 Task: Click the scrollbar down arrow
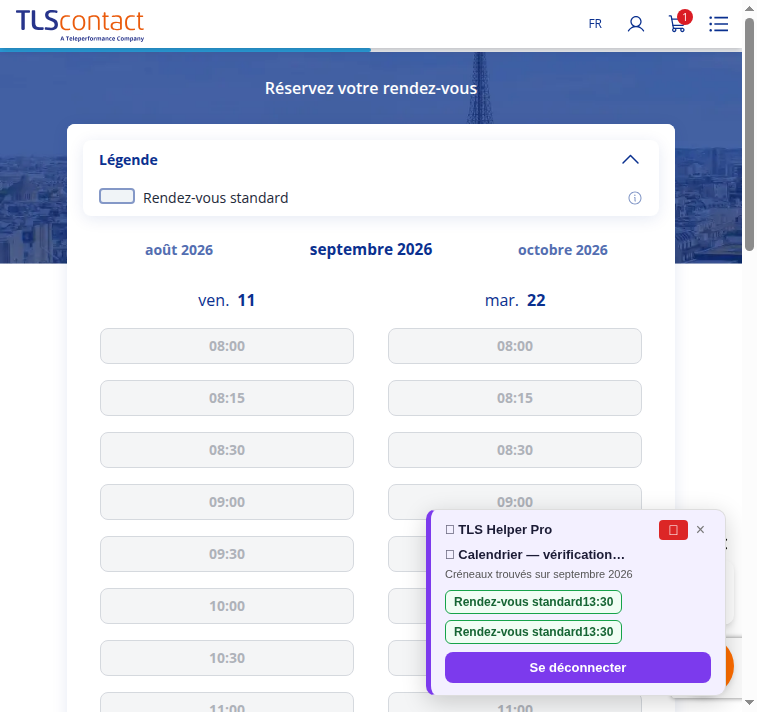pyautogui.click(x=749, y=702)
